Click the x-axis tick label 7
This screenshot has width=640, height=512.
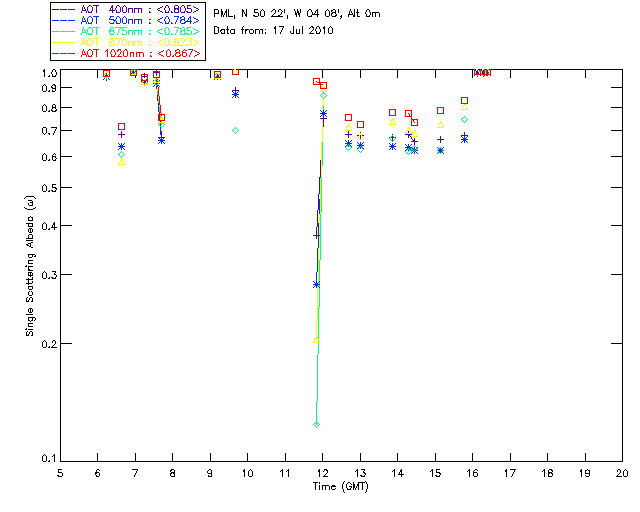135,473
